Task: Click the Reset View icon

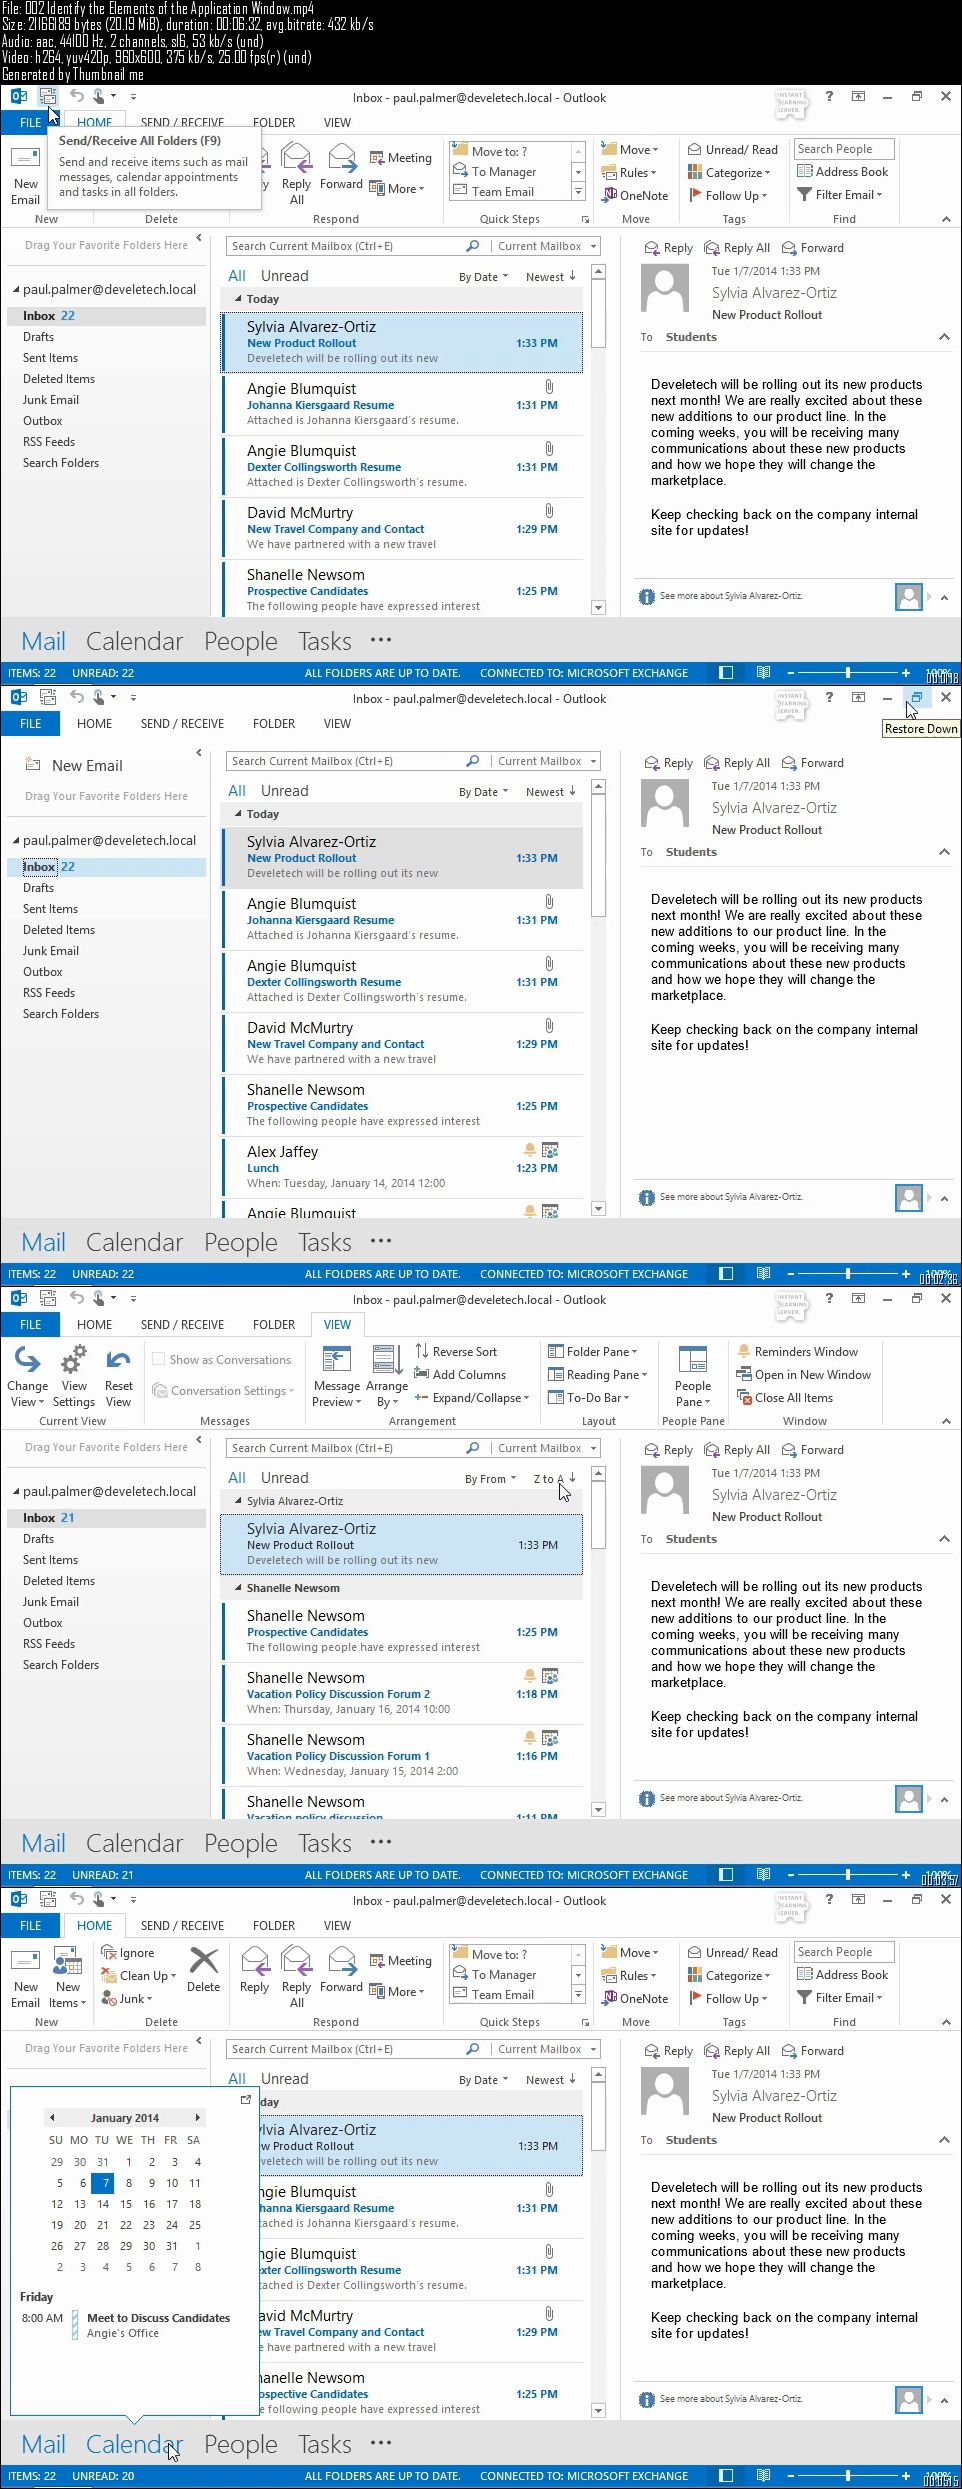Action: 118,1360
